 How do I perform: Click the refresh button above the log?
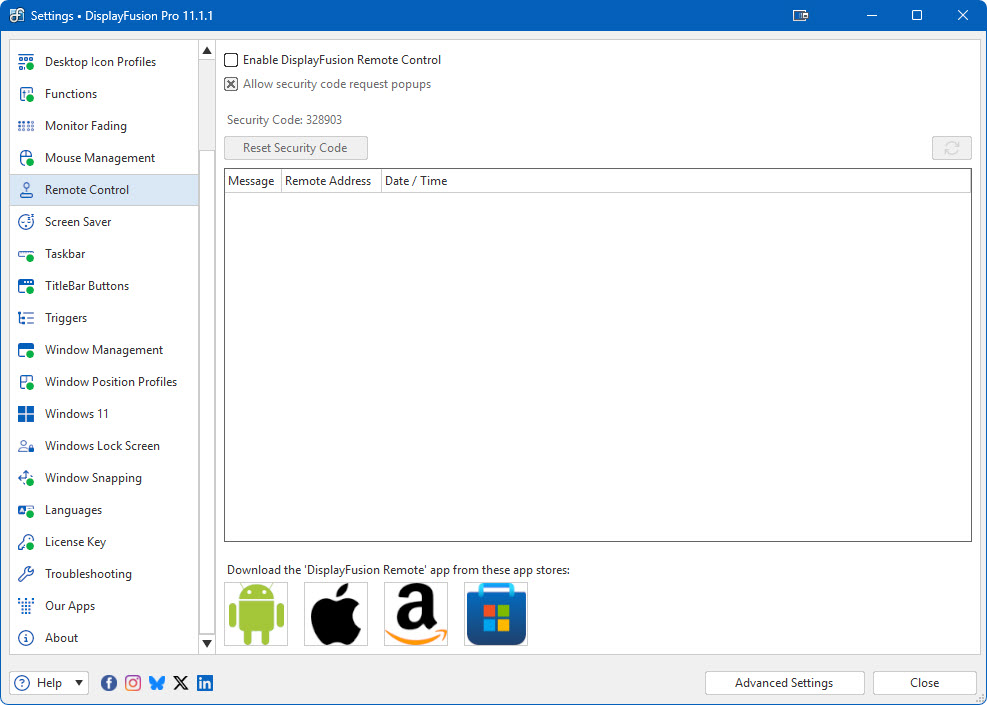click(x=951, y=148)
